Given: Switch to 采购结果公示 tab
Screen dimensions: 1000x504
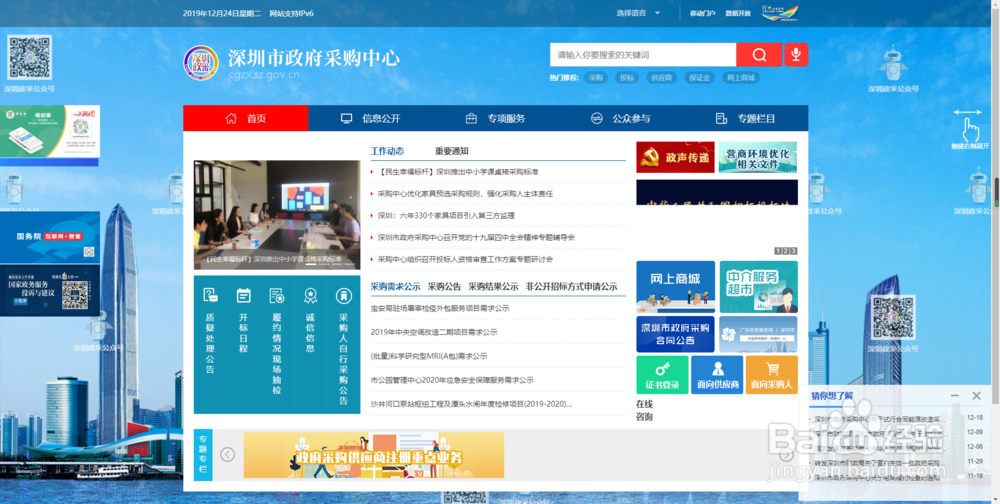Looking at the screenshot, I should (x=493, y=286).
